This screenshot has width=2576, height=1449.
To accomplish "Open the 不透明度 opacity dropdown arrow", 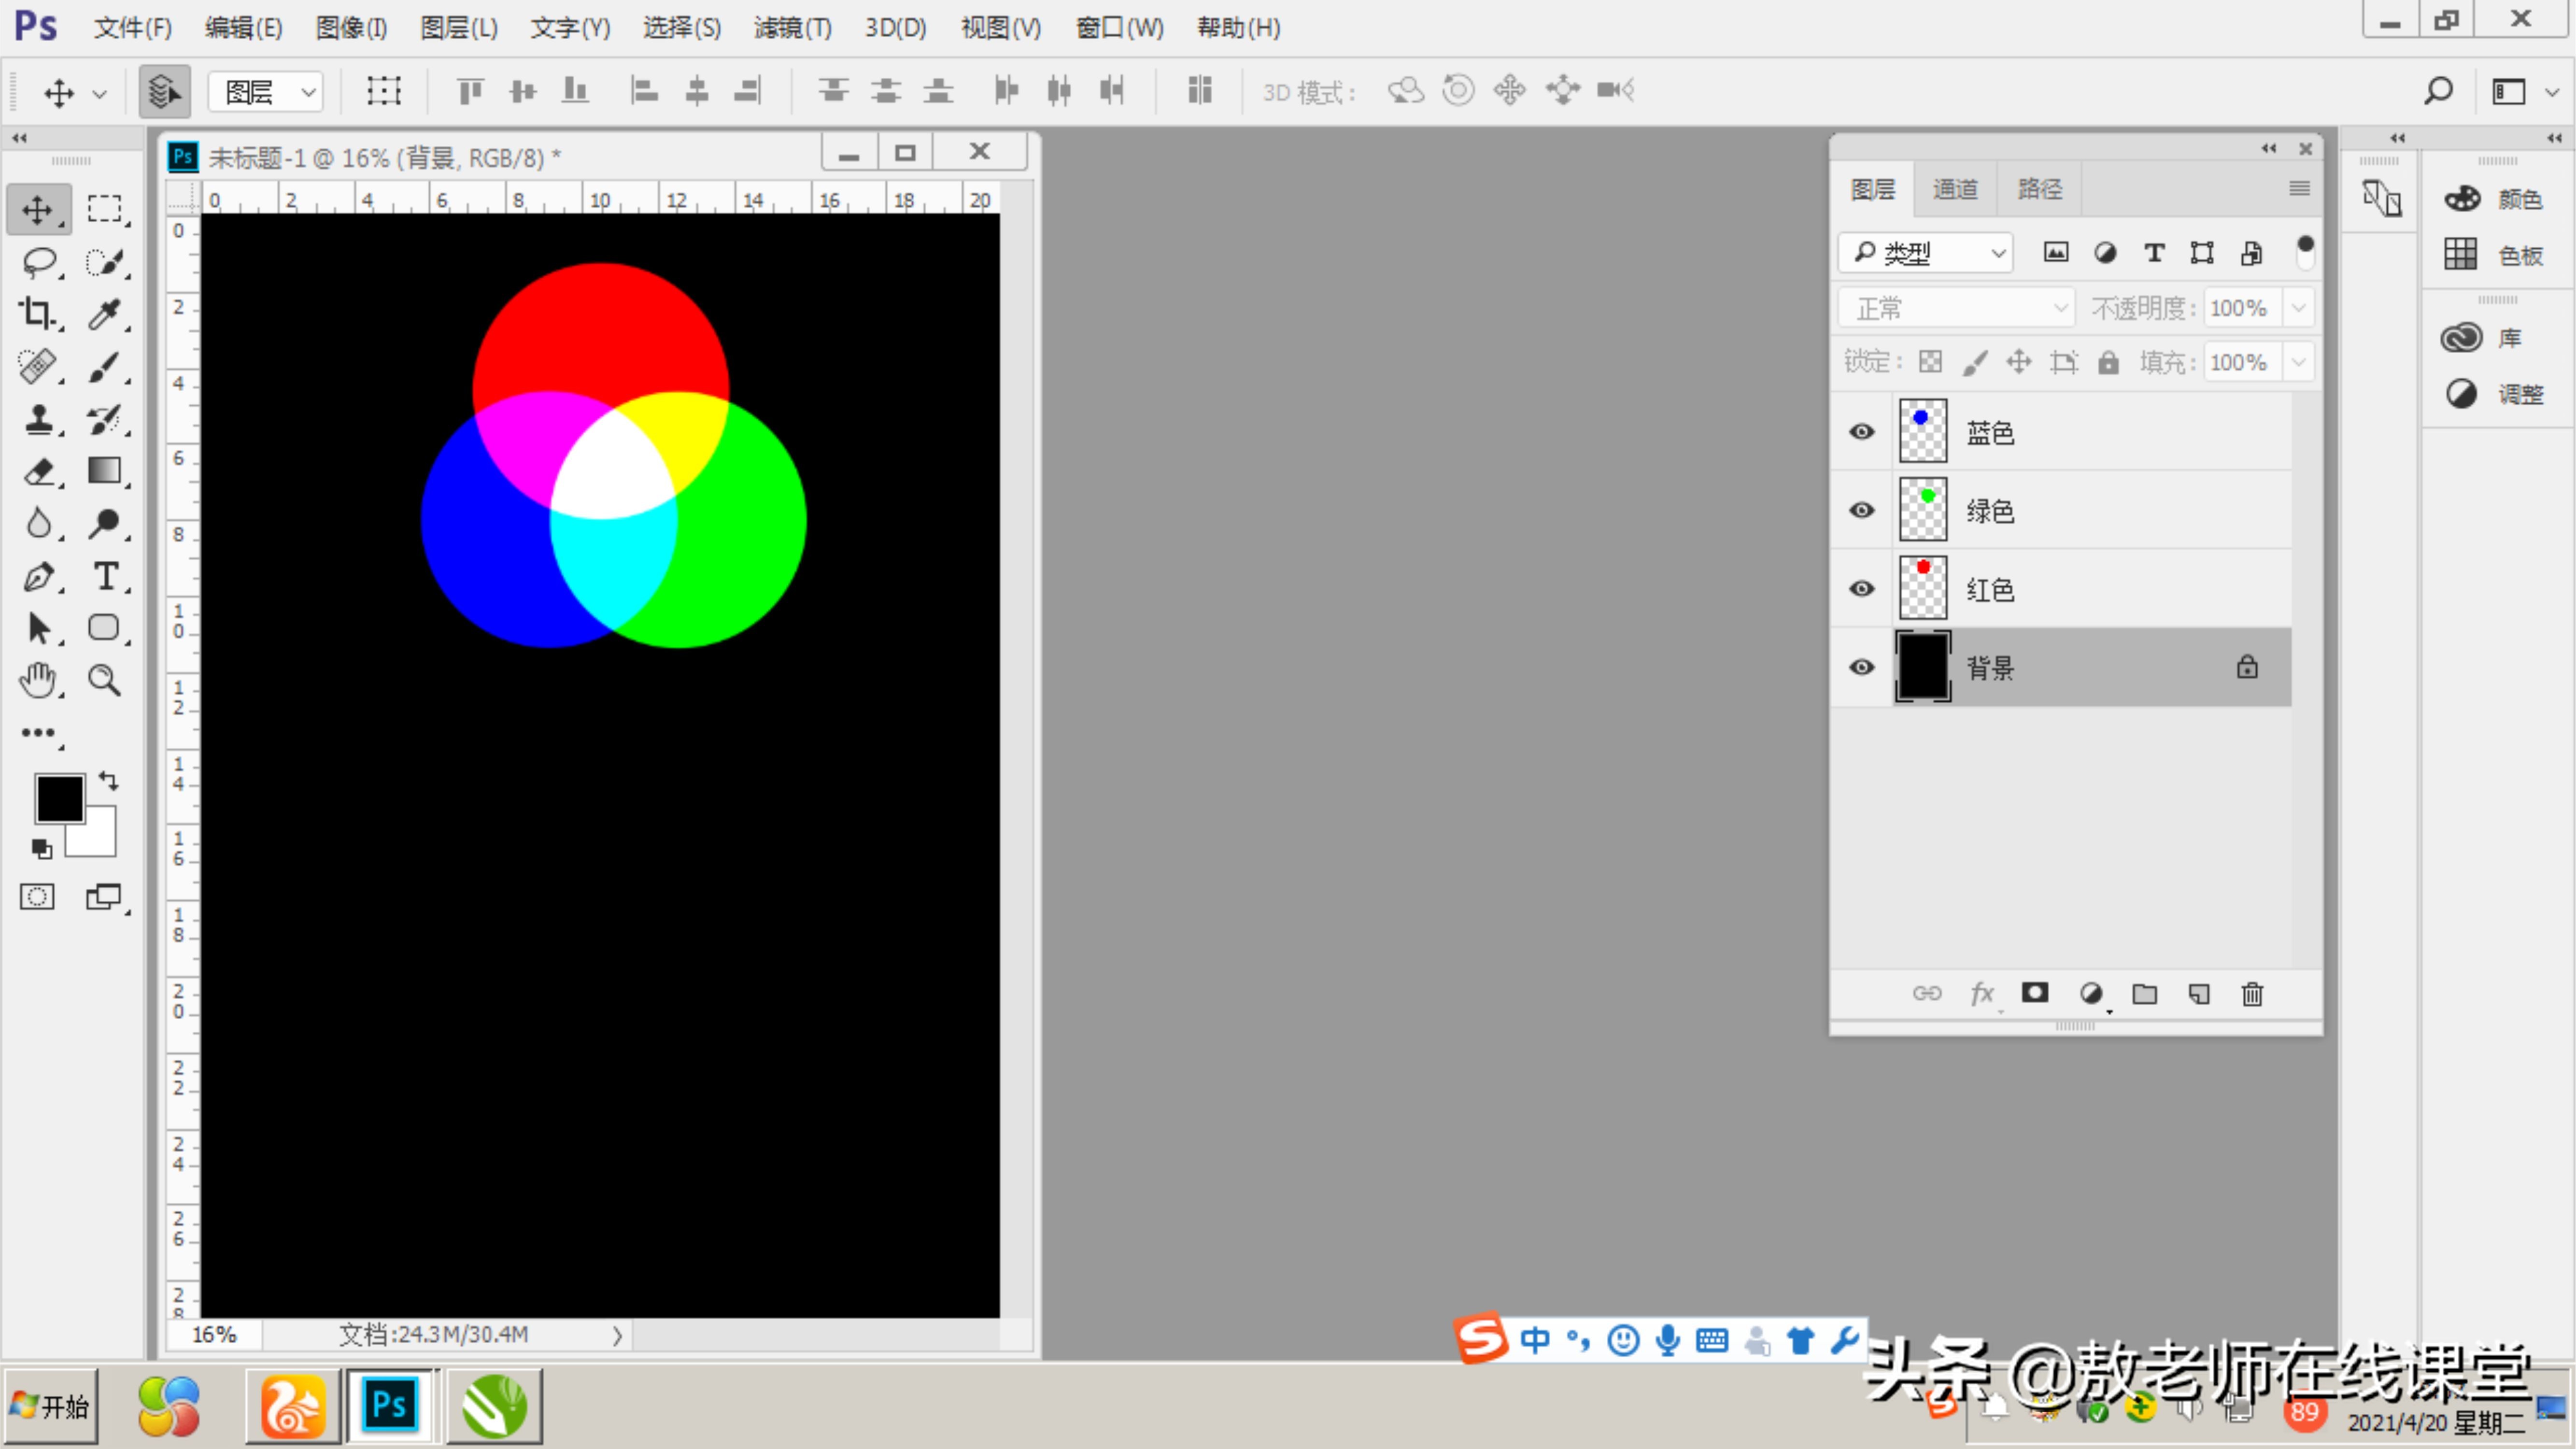I will coord(2298,308).
